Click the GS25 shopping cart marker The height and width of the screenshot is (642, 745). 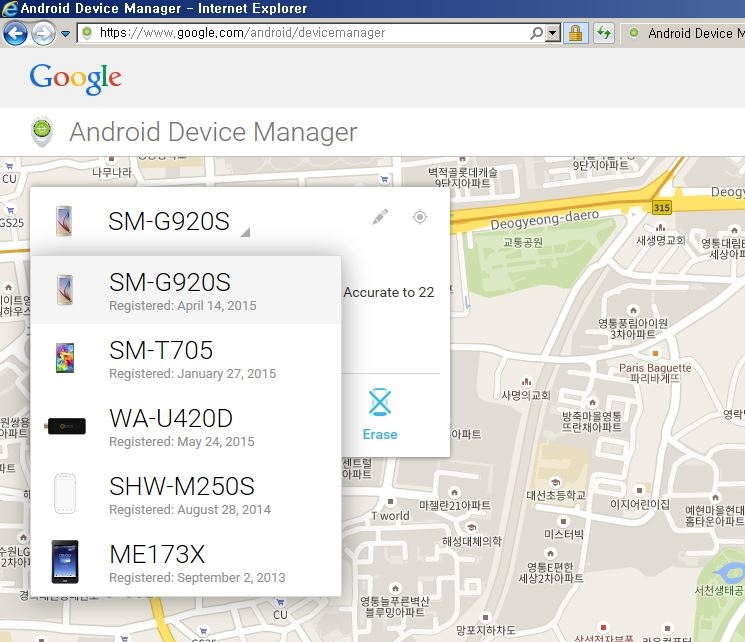10,210
